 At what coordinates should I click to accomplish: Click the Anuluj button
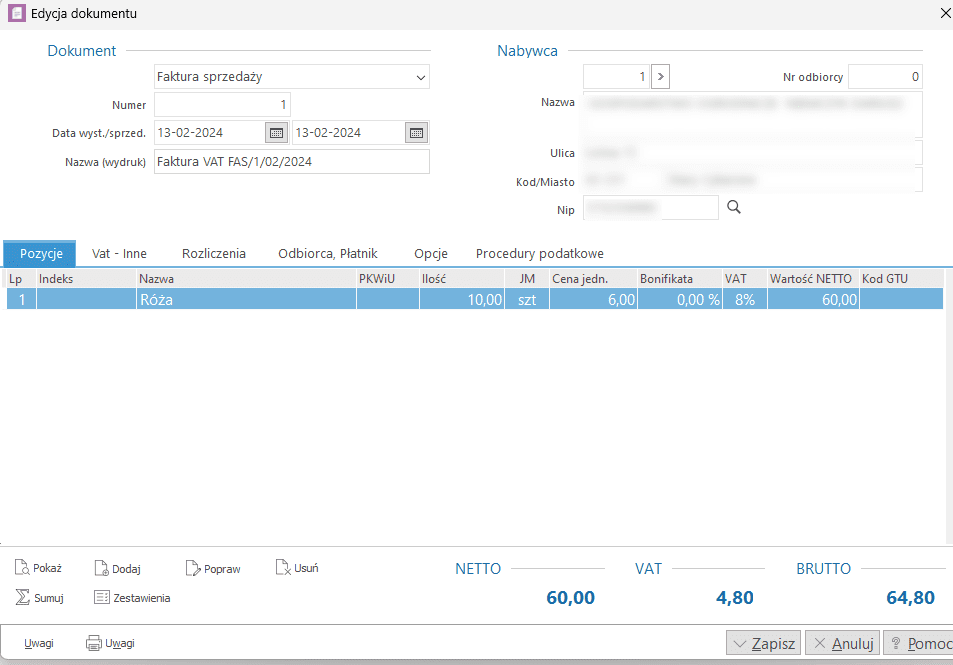(842, 643)
